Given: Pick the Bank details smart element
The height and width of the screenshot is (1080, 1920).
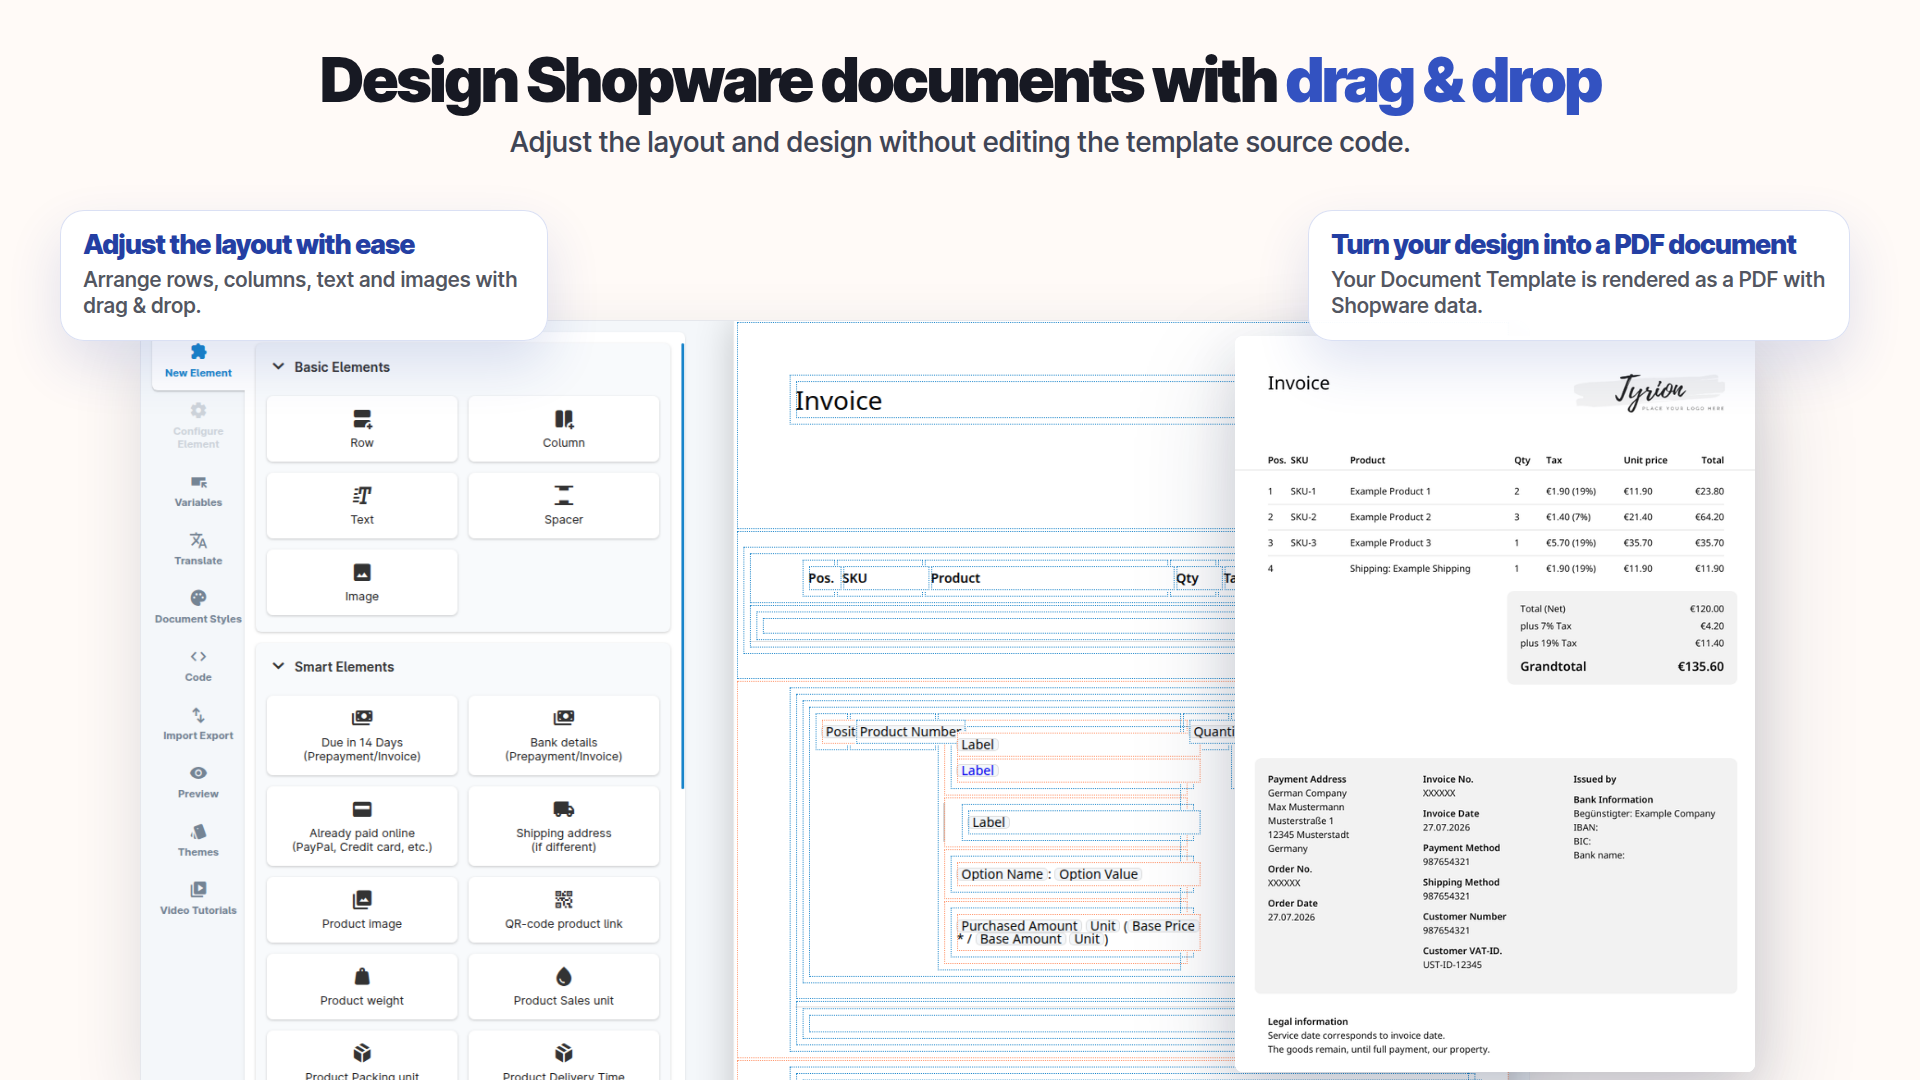Looking at the screenshot, I should pos(564,736).
